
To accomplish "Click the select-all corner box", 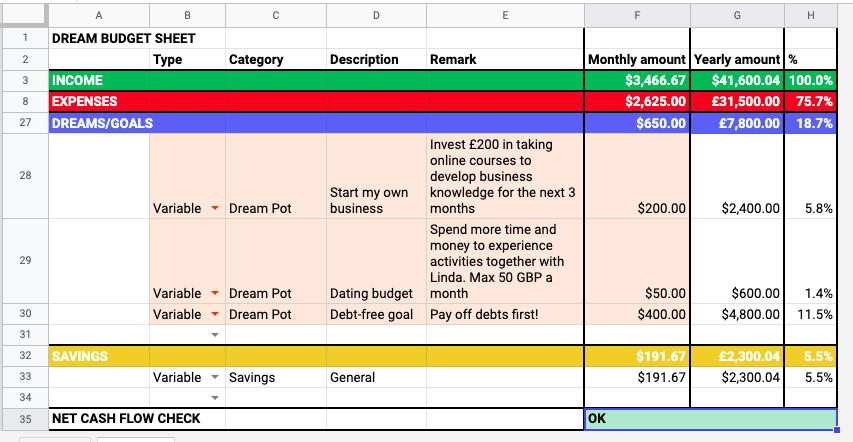I will (24, 15).
